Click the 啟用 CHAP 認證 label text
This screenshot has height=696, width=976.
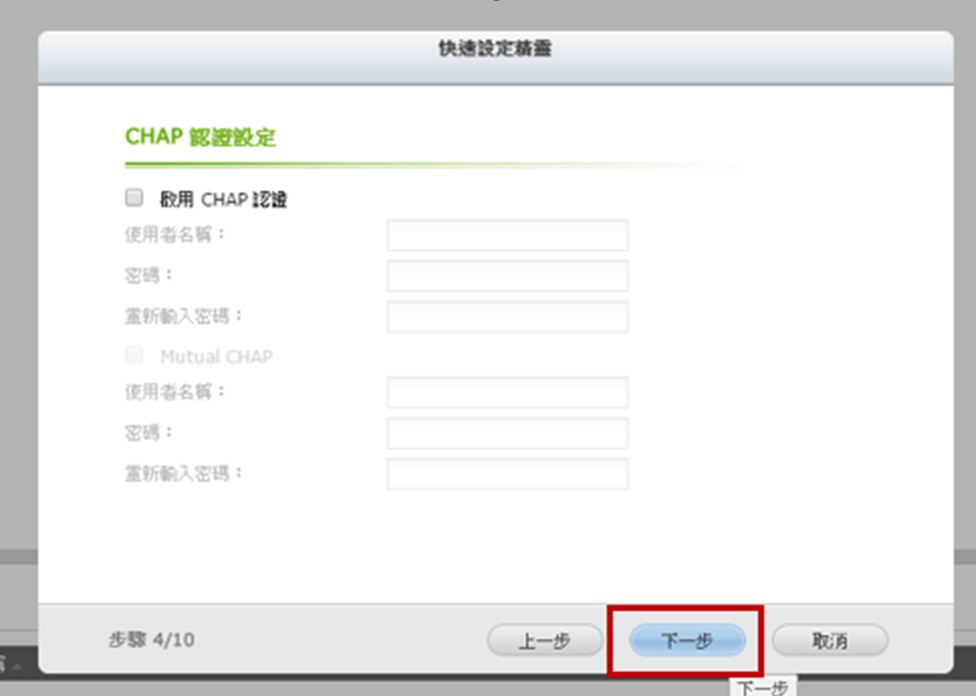tap(223, 199)
